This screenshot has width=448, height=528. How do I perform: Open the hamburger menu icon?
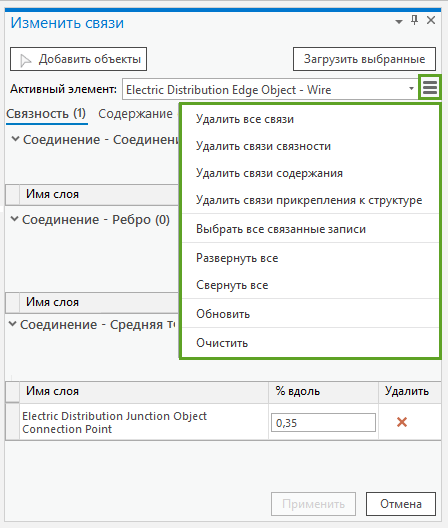(x=430, y=88)
